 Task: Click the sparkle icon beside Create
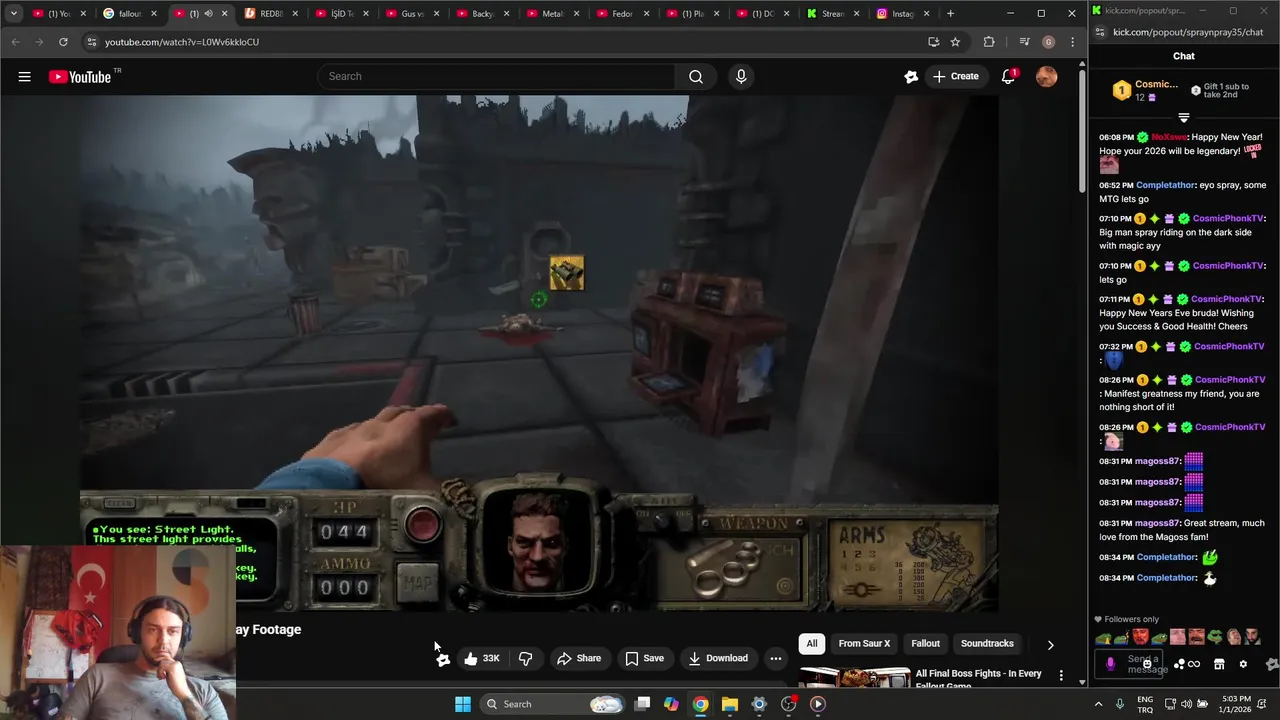click(x=911, y=77)
